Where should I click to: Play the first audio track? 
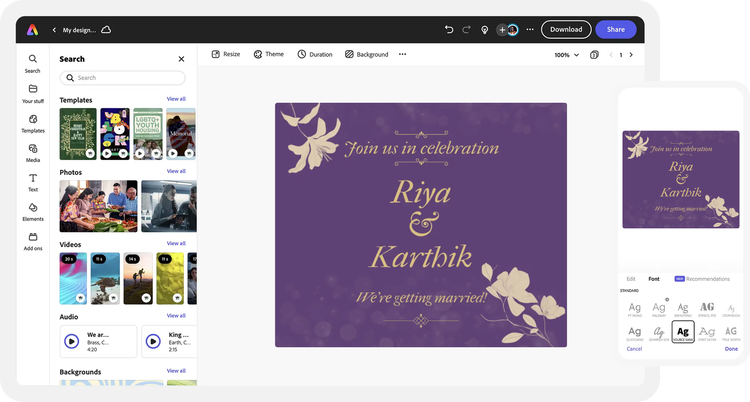coord(72,341)
